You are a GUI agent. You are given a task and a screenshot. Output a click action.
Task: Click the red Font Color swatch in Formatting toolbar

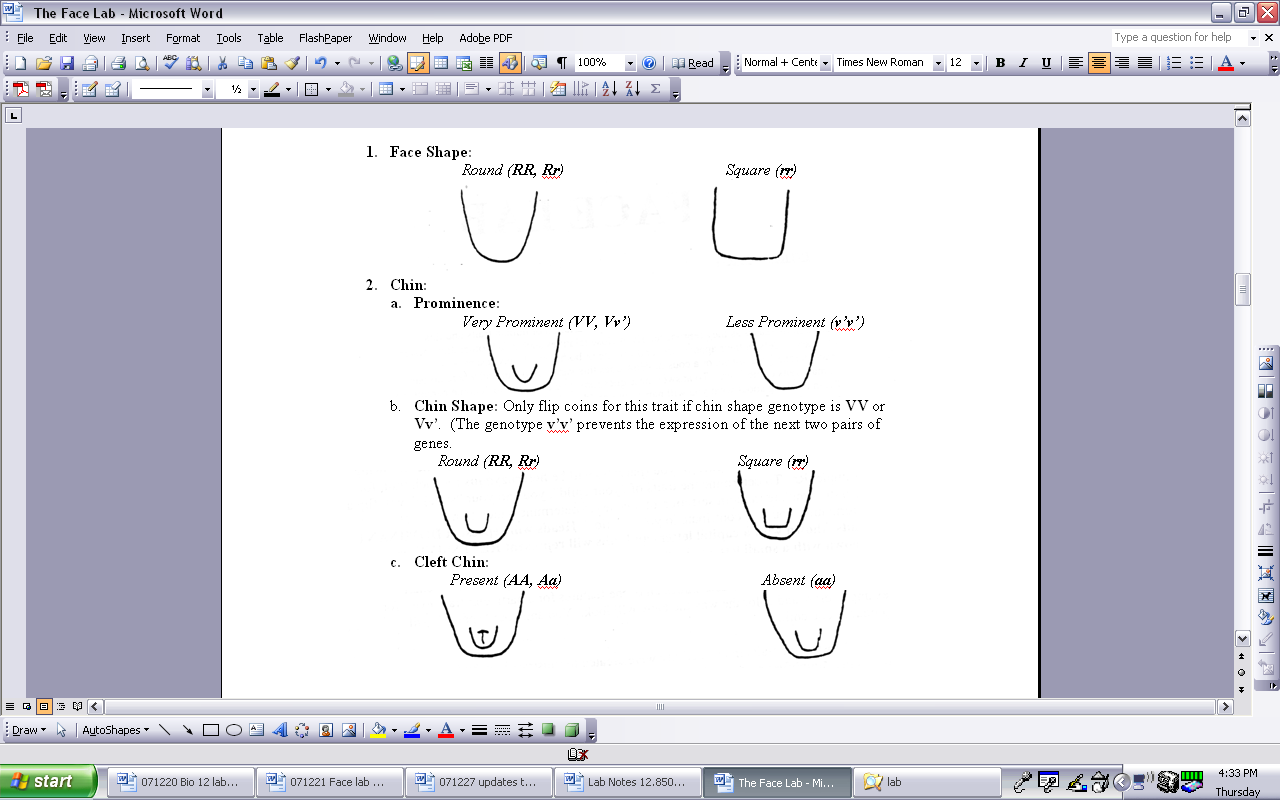1226,63
